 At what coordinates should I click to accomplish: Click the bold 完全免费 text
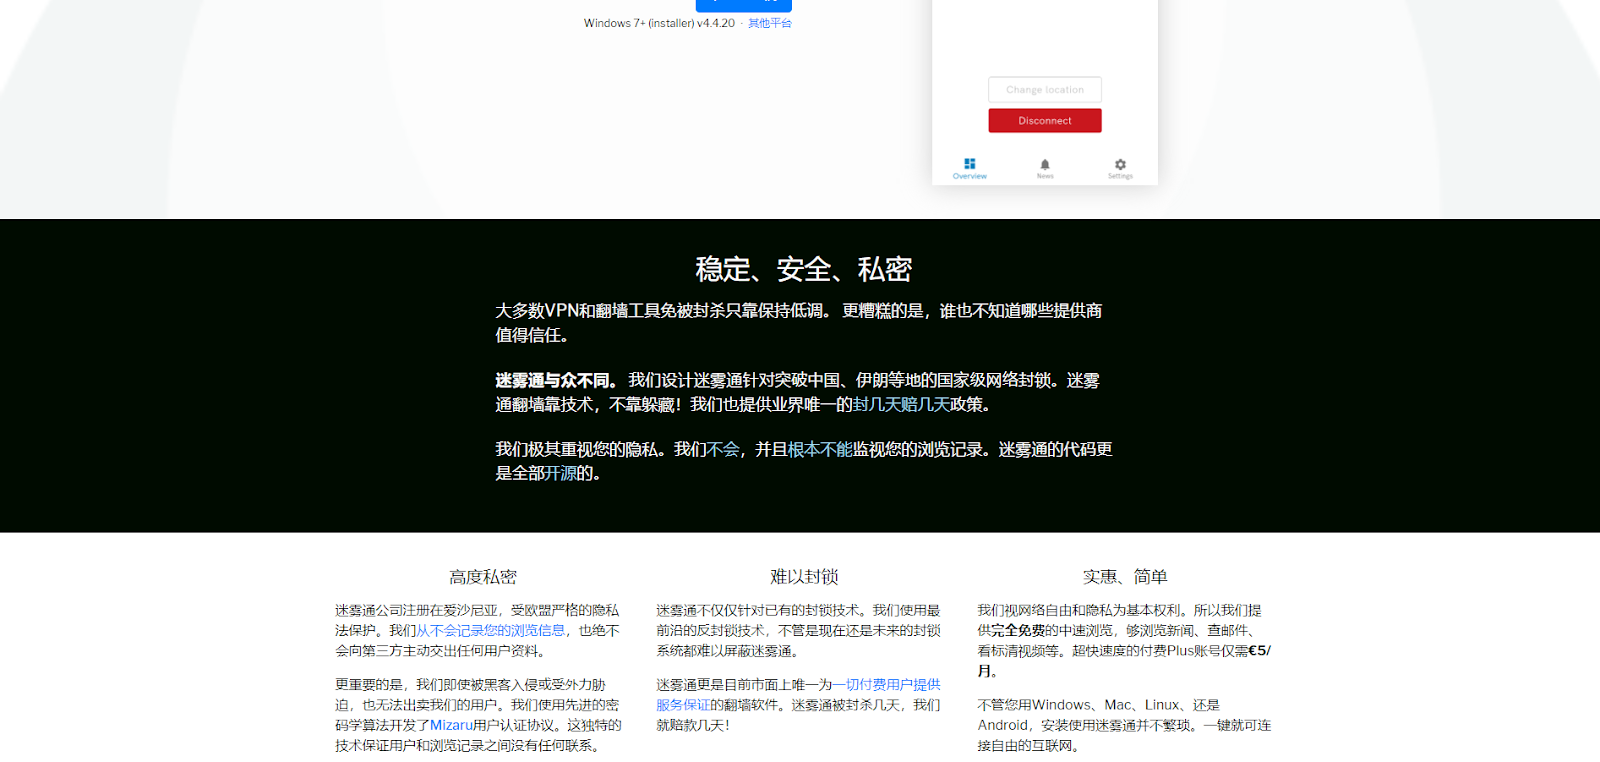point(1018,630)
